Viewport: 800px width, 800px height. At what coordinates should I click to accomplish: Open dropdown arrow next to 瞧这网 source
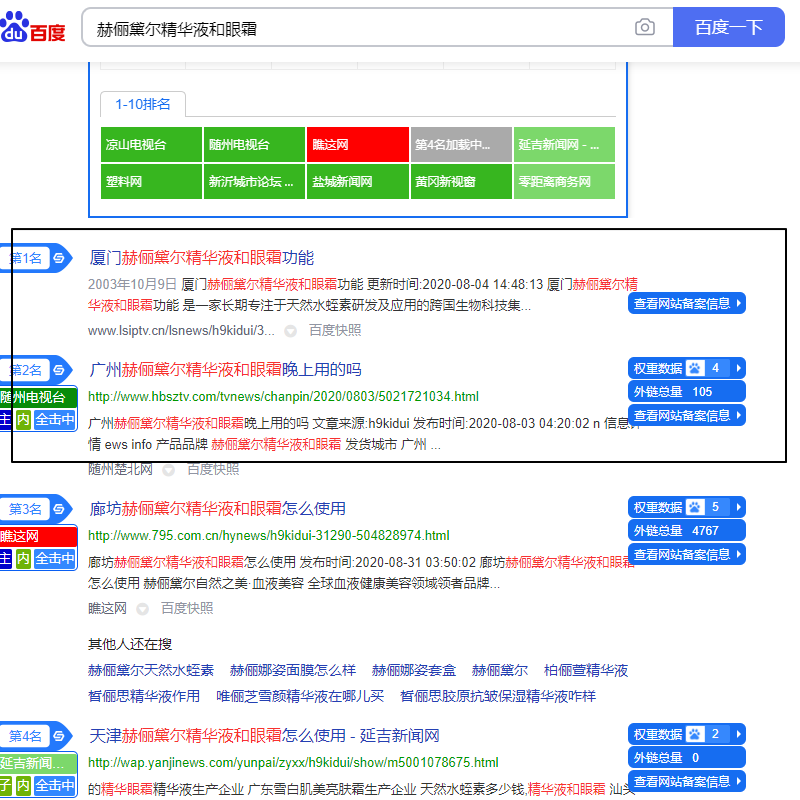point(142,609)
